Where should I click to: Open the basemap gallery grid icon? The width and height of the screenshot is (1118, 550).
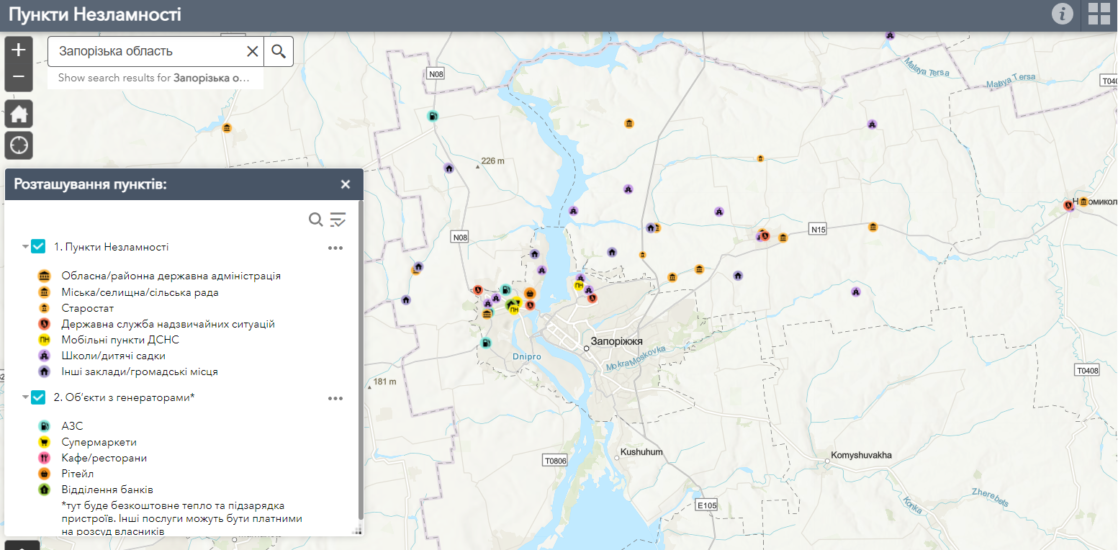[x=1098, y=13]
